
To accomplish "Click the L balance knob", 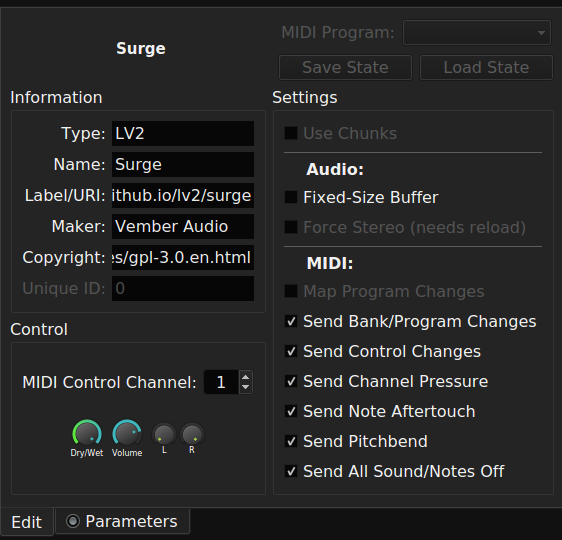I will coord(164,434).
